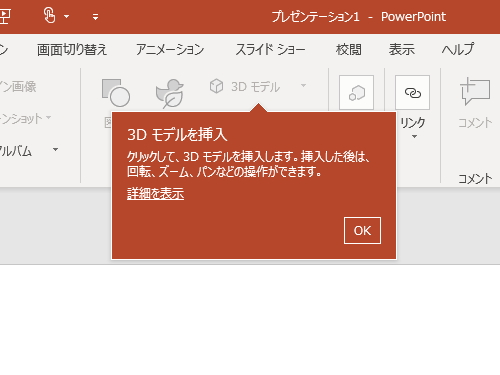The height and width of the screenshot is (375, 500).
Task: Select the スライド ショー tab
Action: tap(270, 50)
